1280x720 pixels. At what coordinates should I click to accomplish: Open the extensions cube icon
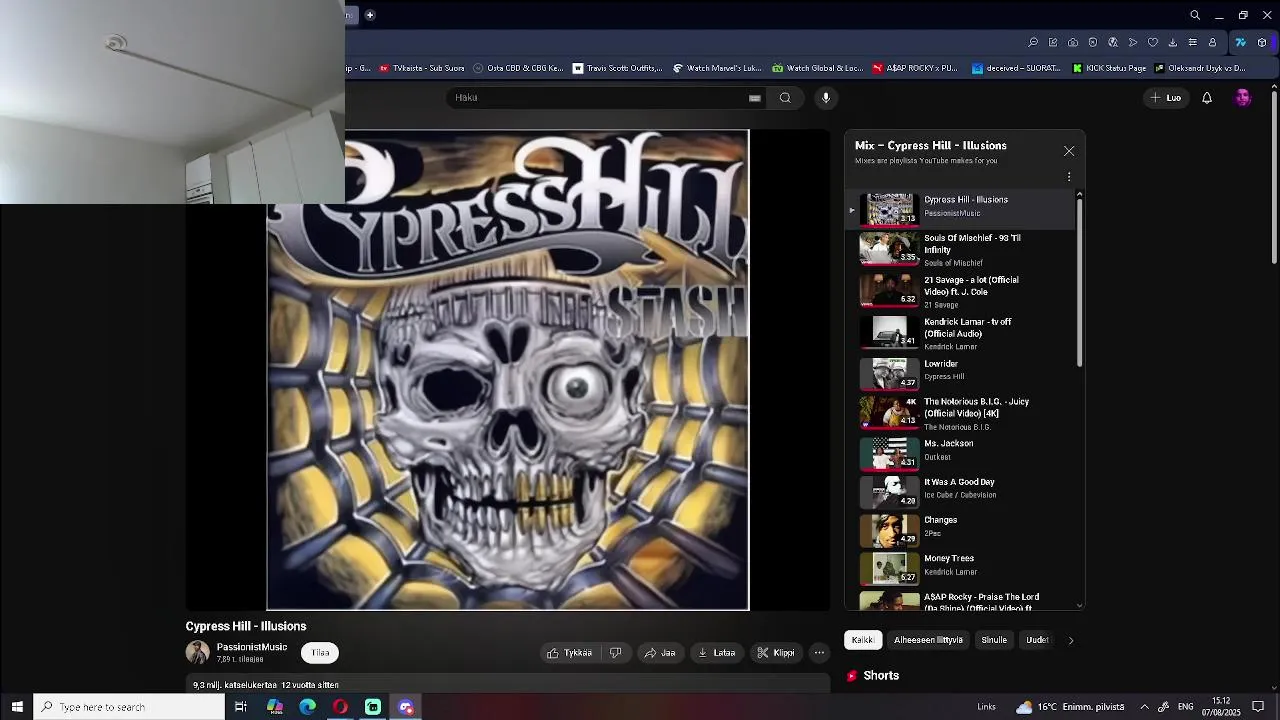click(1262, 42)
